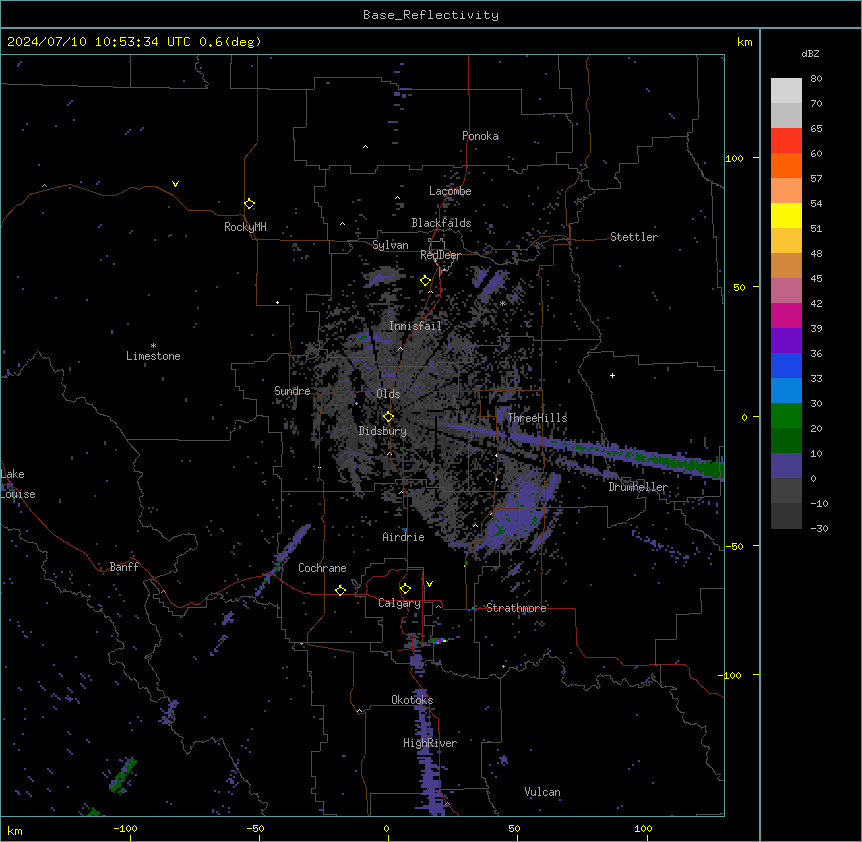Click the Lake Louise label
This screenshot has height=842, width=862.
18,484
